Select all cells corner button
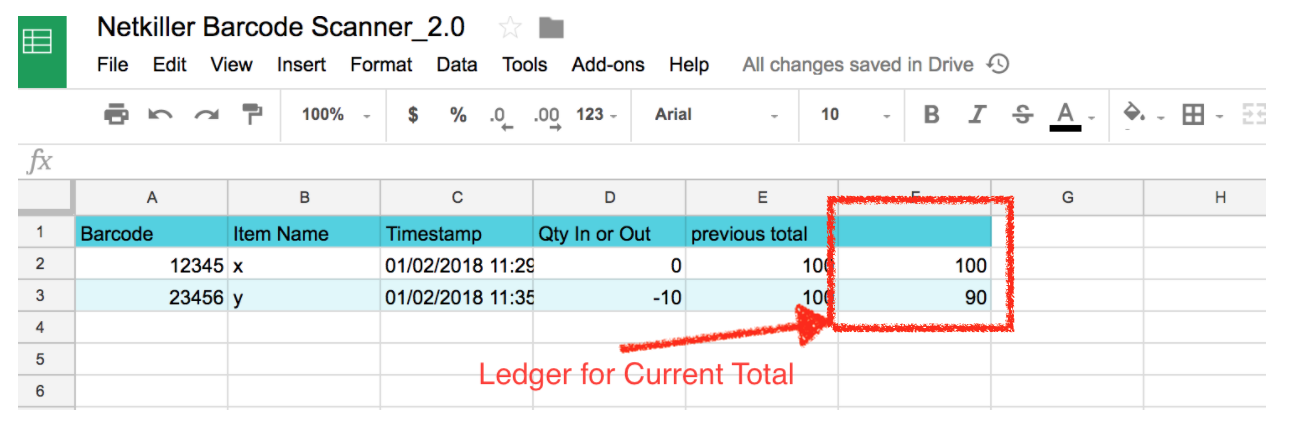This screenshot has height=428, width=1298. tap(46, 197)
